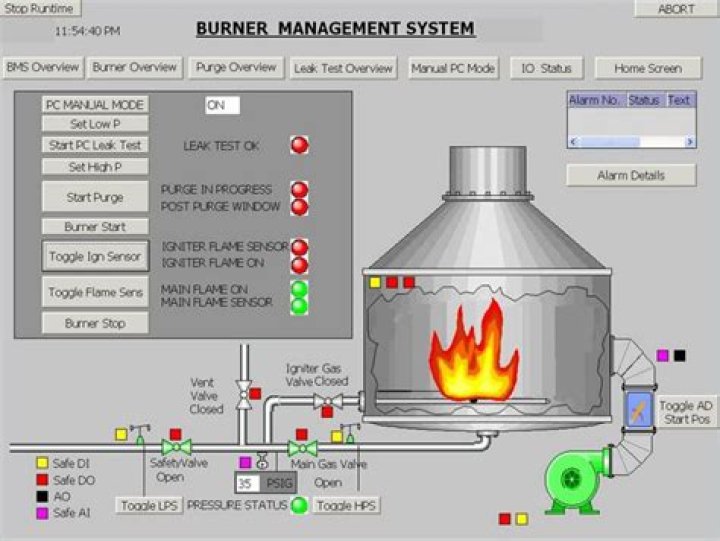Click the Alarm No. column header

pyautogui.click(x=597, y=100)
